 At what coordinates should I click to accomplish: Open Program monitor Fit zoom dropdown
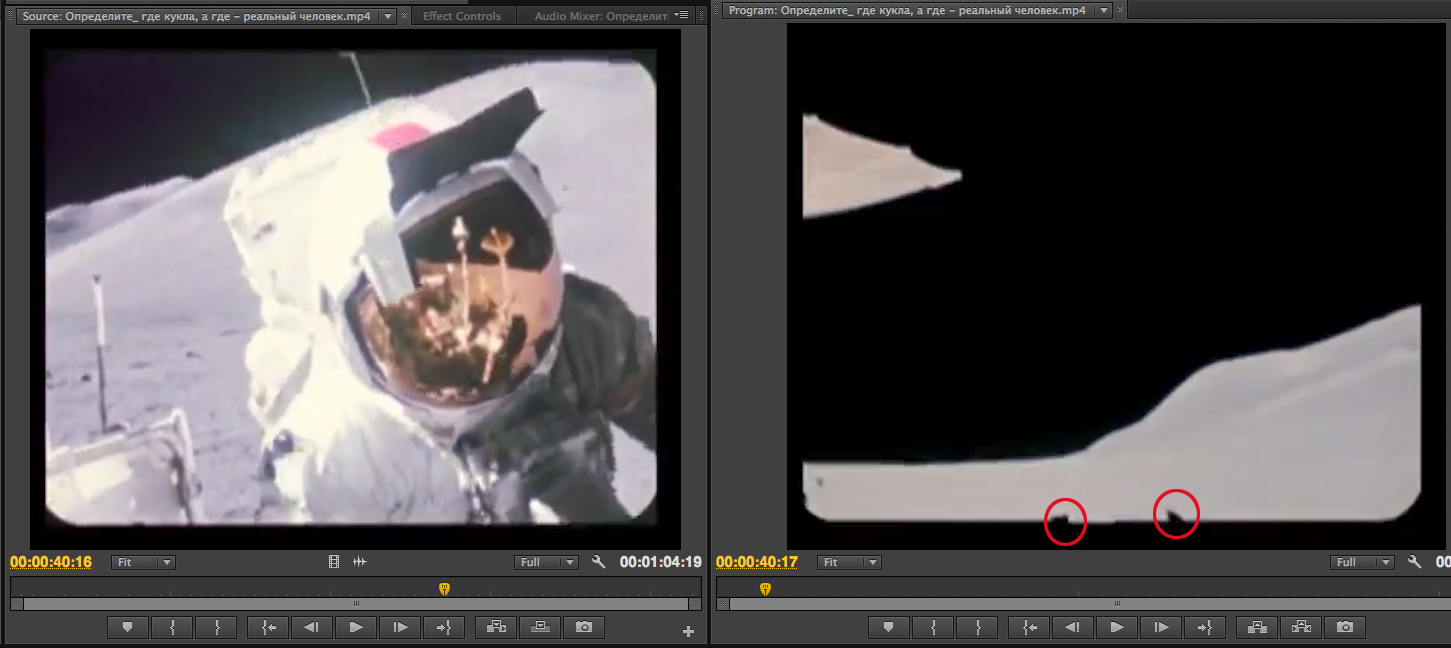tap(849, 562)
